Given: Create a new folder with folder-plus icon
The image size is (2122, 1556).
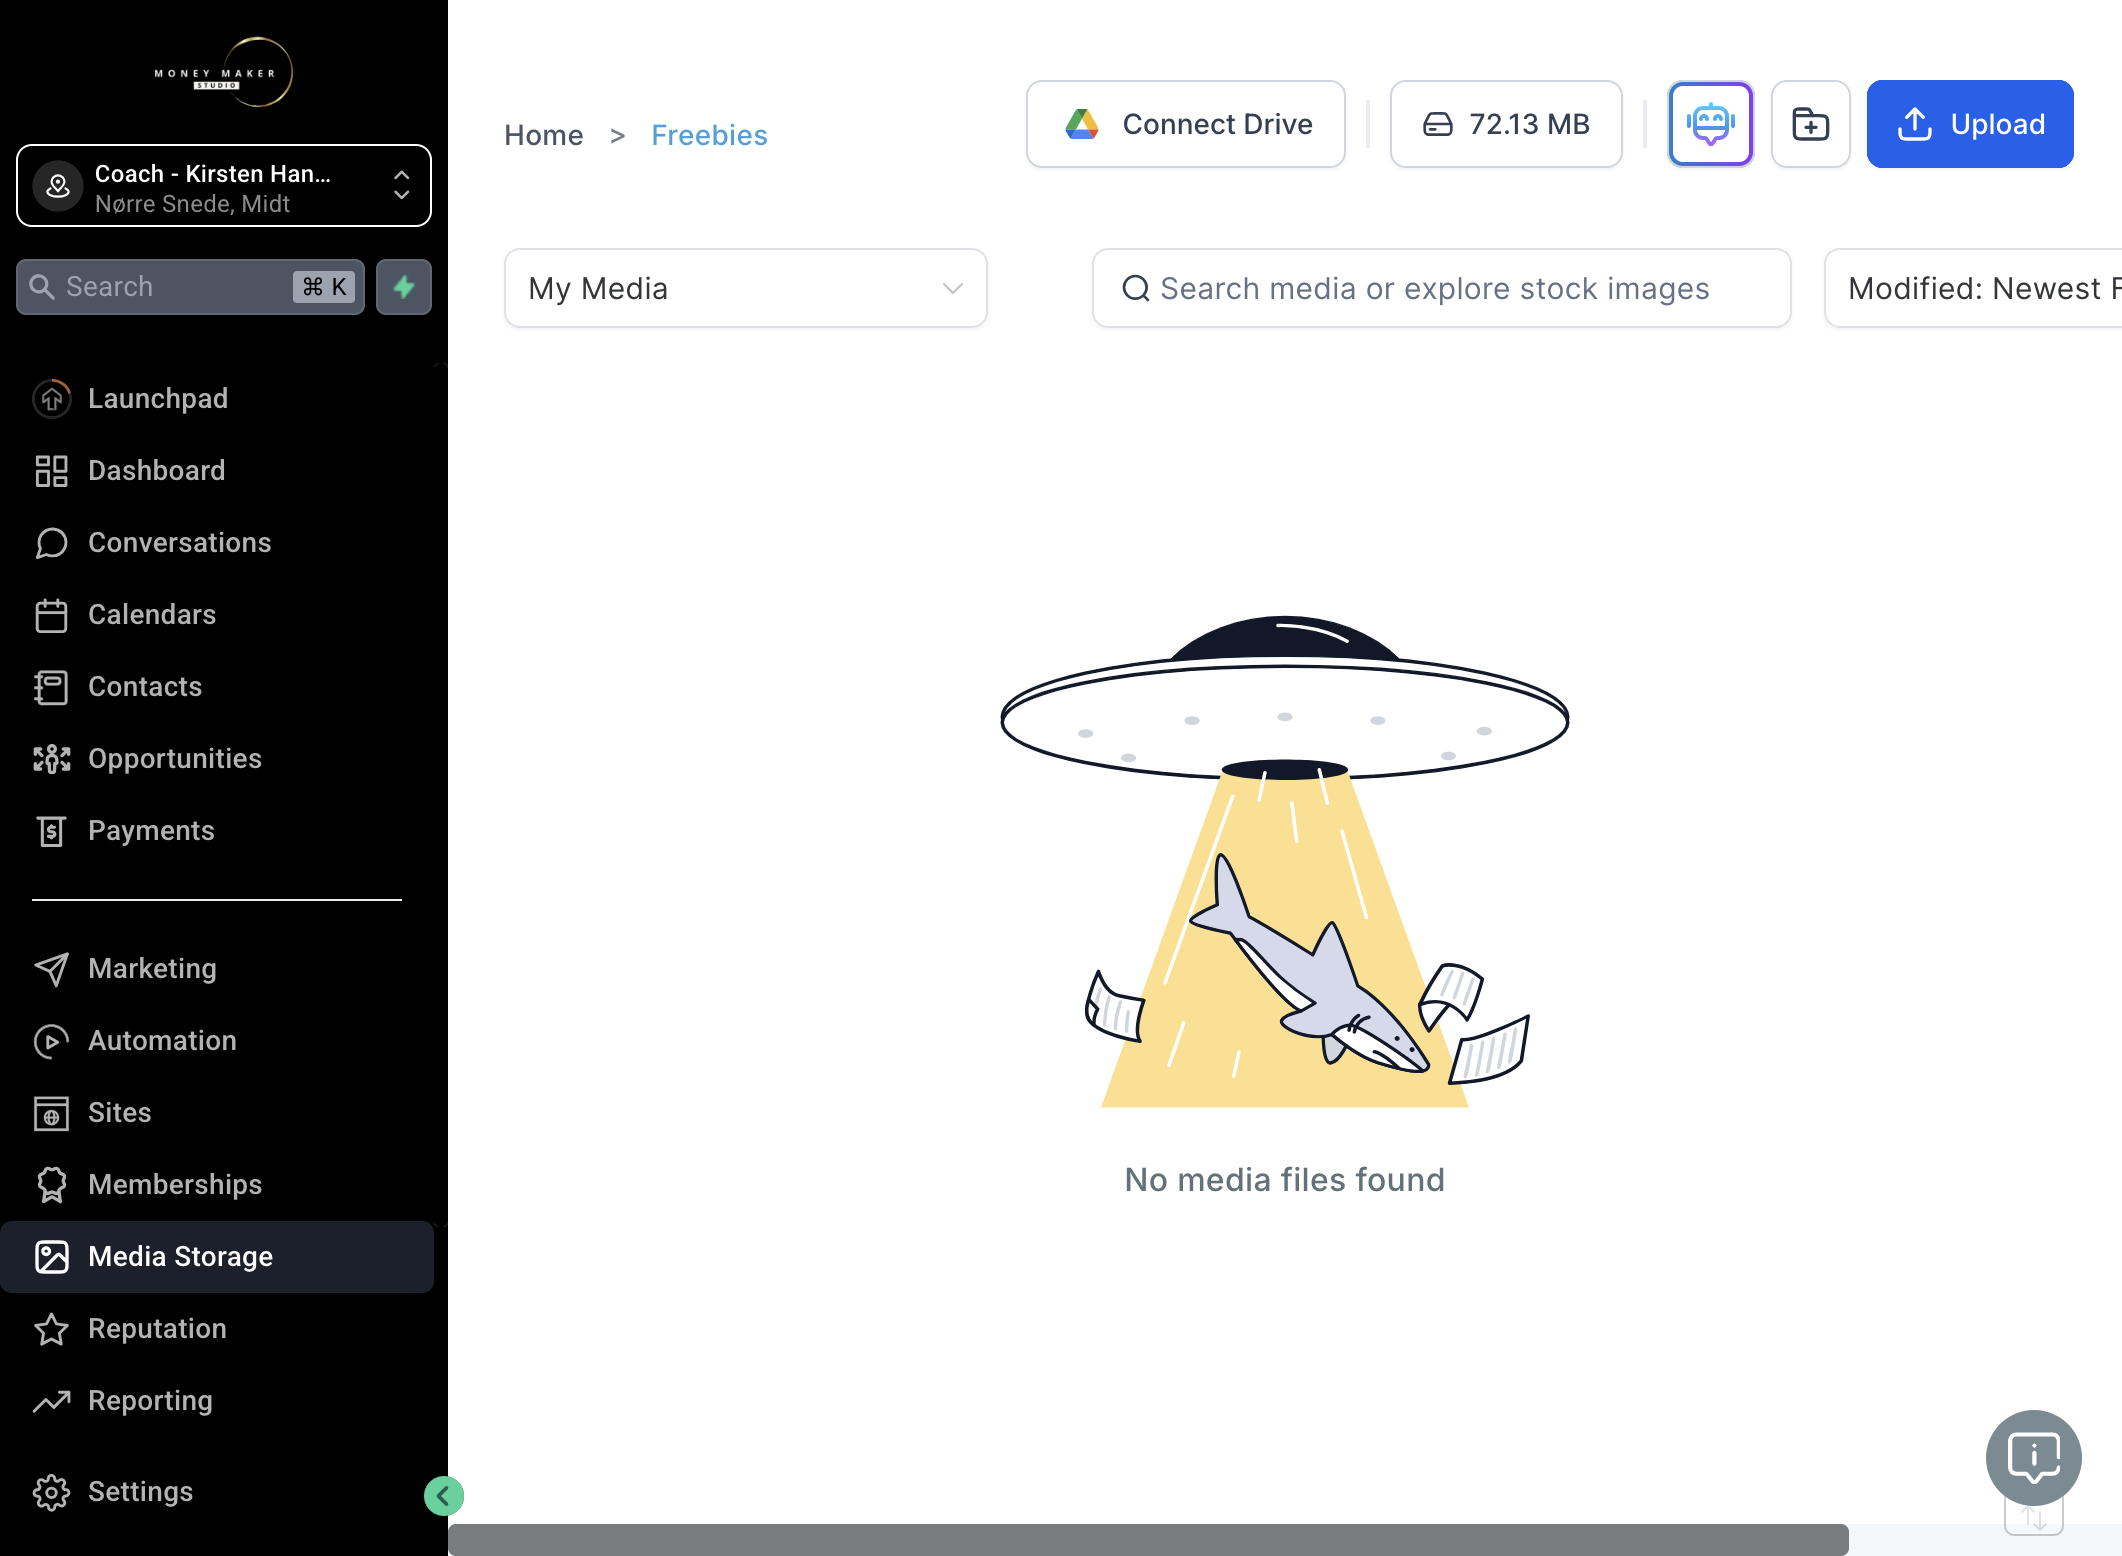Looking at the screenshot, I should pos(1810,124).
